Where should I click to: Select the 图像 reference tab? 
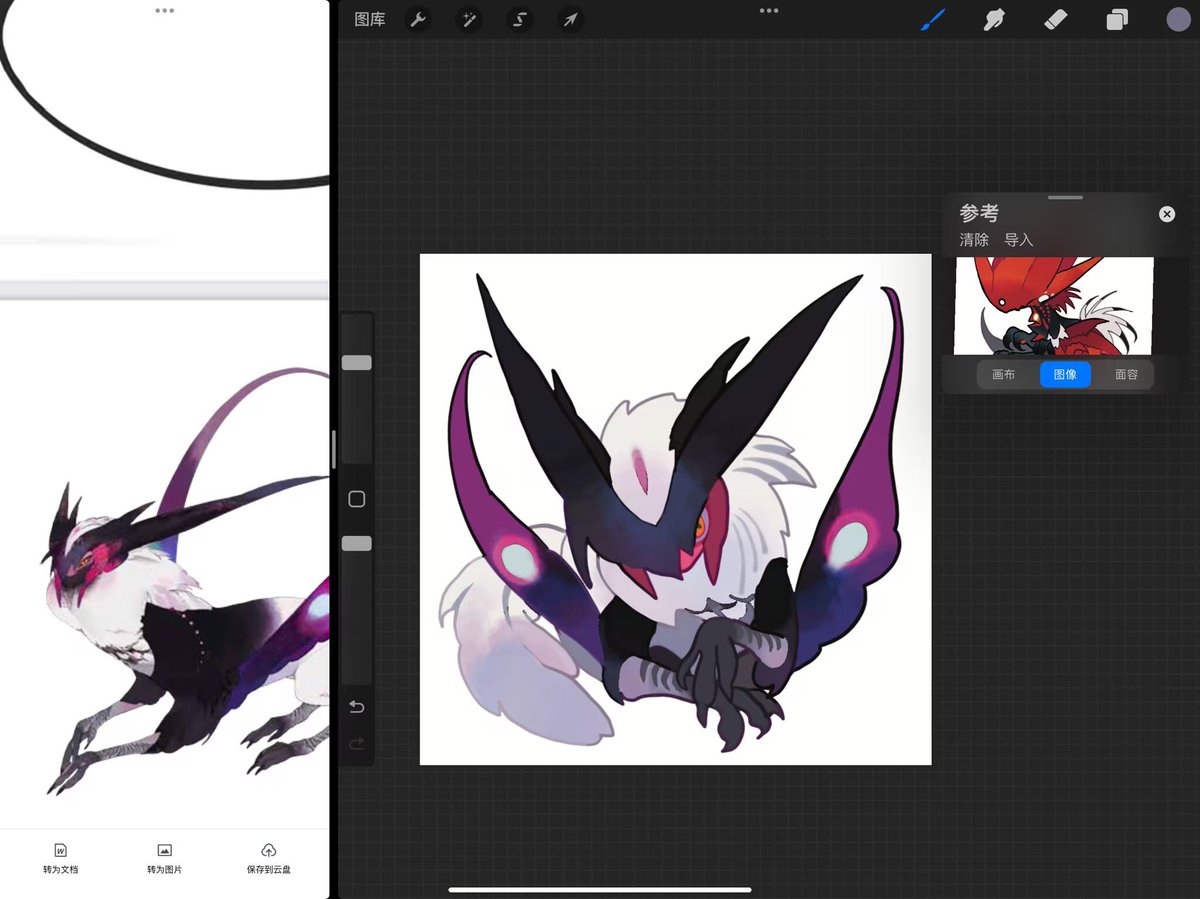tap(1065, 374)
